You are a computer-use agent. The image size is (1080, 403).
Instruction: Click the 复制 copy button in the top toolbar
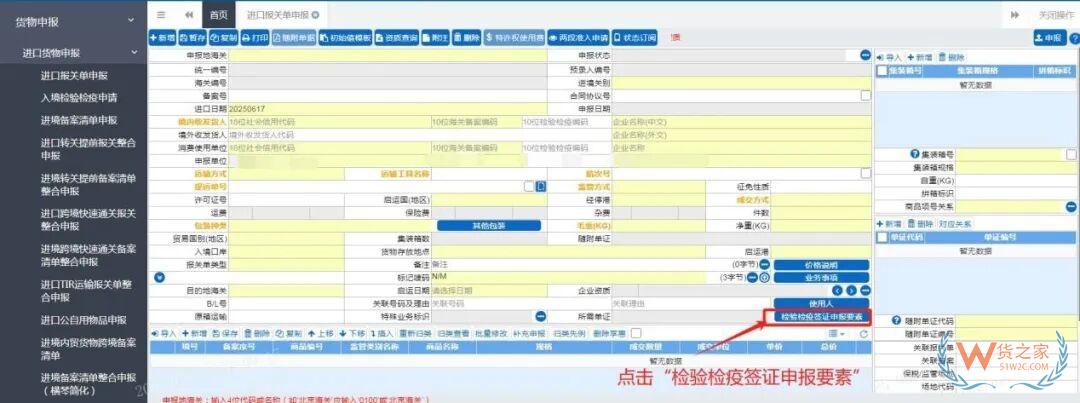[223, 38]
